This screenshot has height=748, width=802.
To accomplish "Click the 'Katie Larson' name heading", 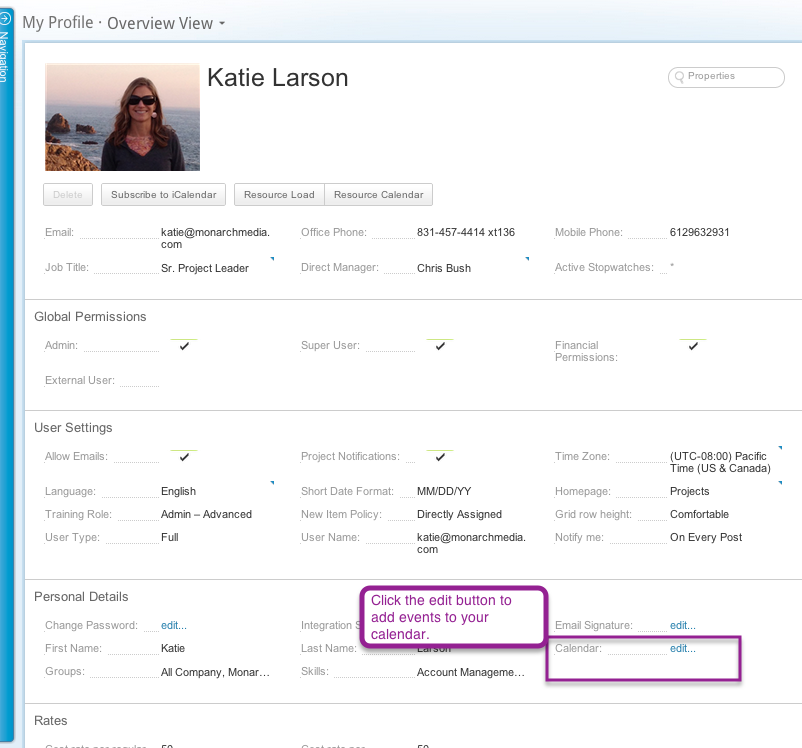I will [x=278, y=78].
